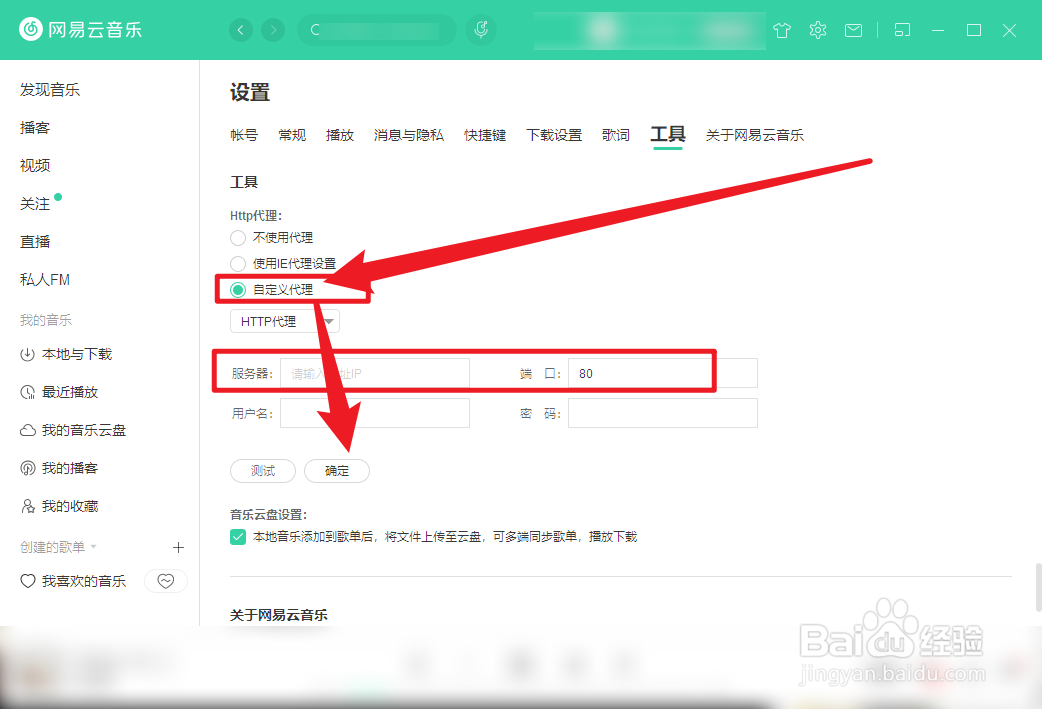Switch to mini mode icon
The height and width of the screenshot is (709, 1042).
[x=902, y=30]
